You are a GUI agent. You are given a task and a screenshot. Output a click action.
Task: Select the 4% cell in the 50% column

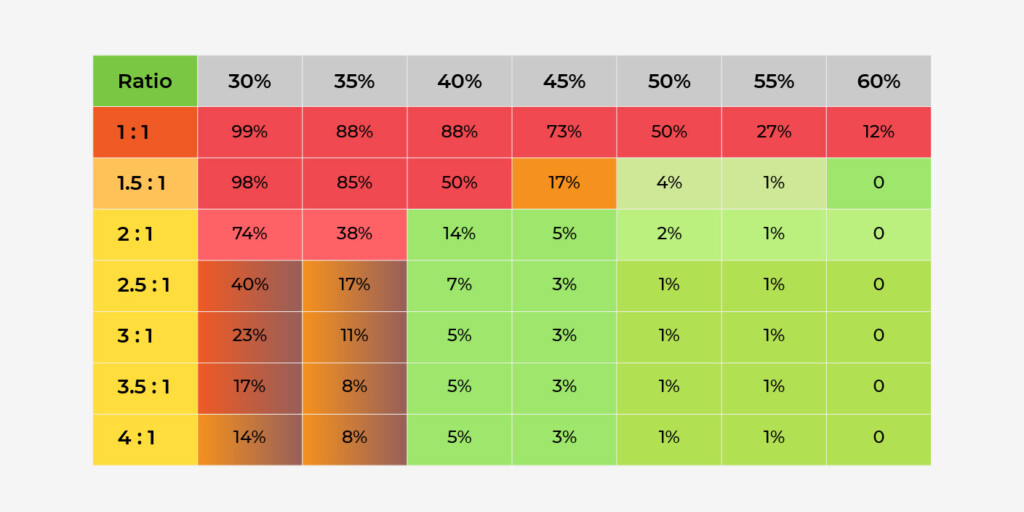click(669, 183)
